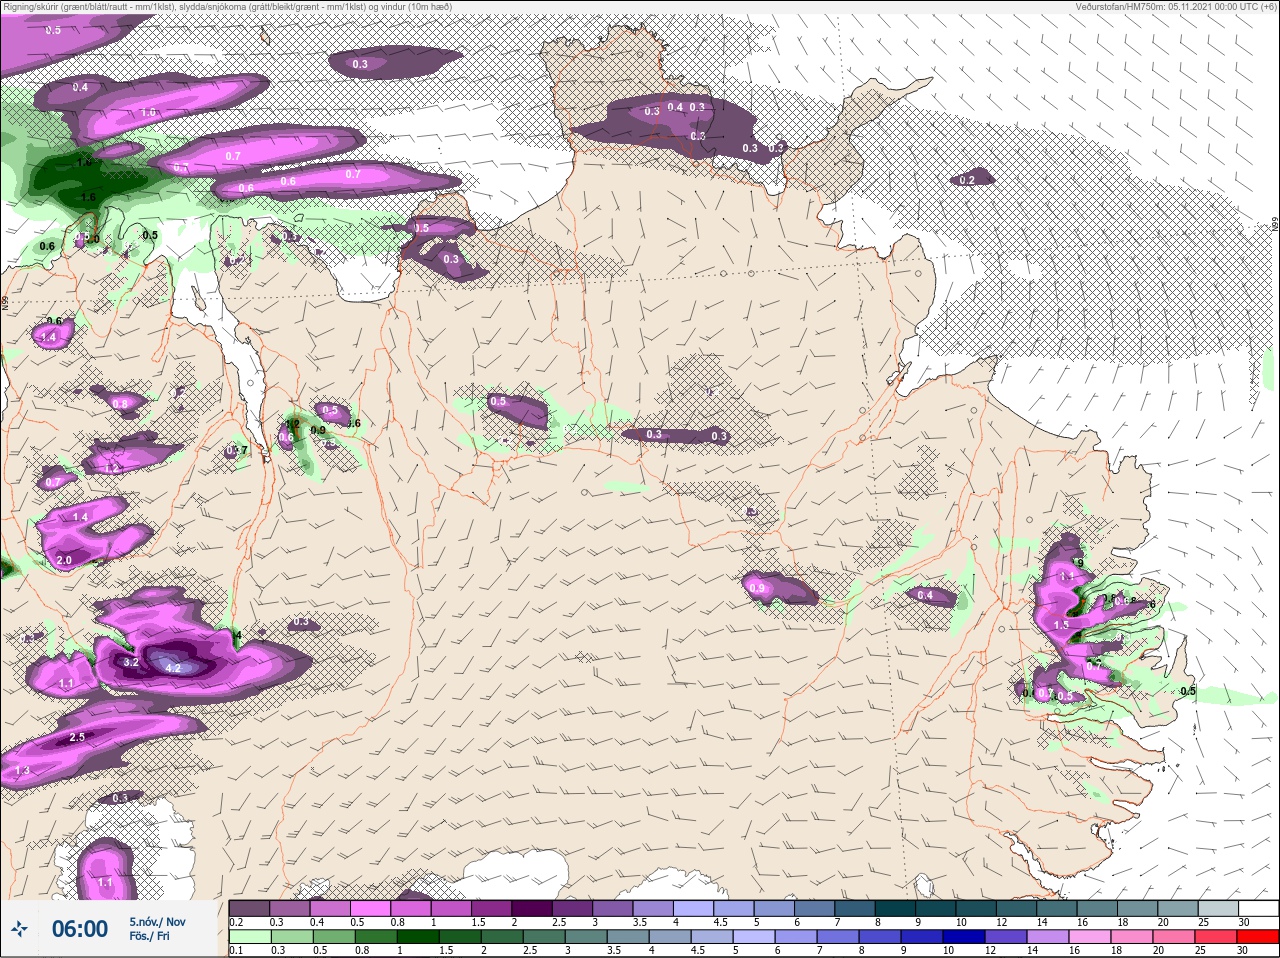Screen dimensions: 1280x958
Task: Click the top-row legend label 0.2
Action: click(x=236, y=922)
